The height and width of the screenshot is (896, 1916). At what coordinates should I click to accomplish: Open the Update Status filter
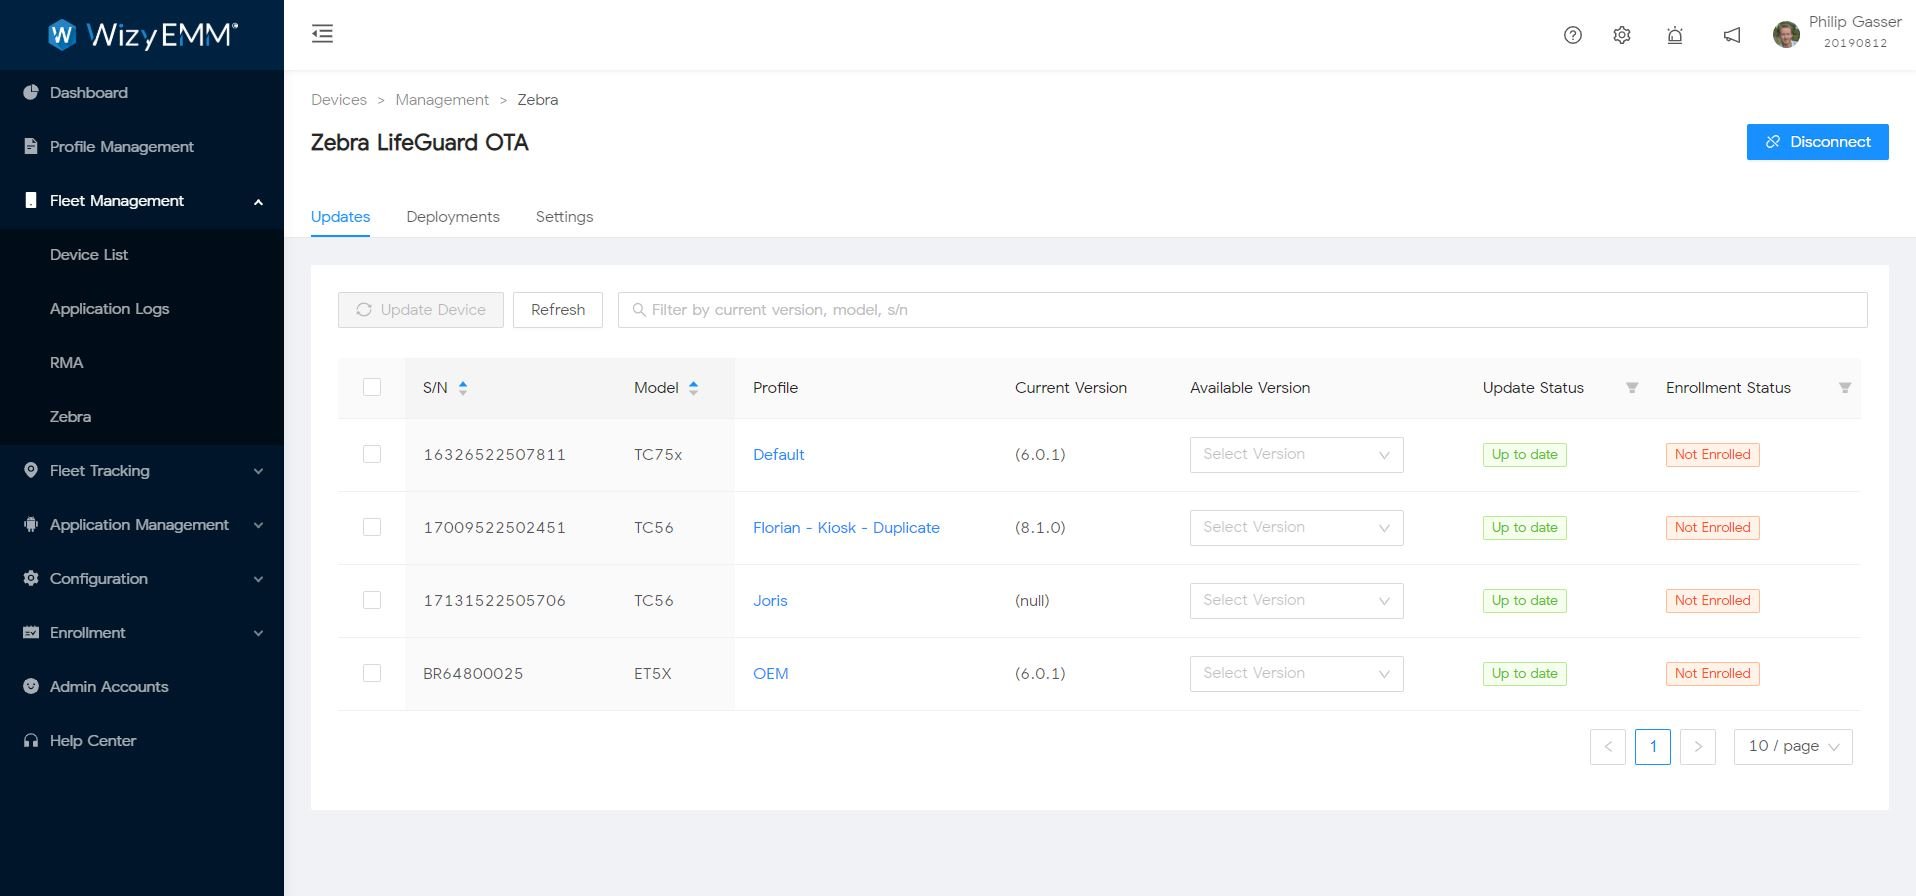click(1632, 388)
